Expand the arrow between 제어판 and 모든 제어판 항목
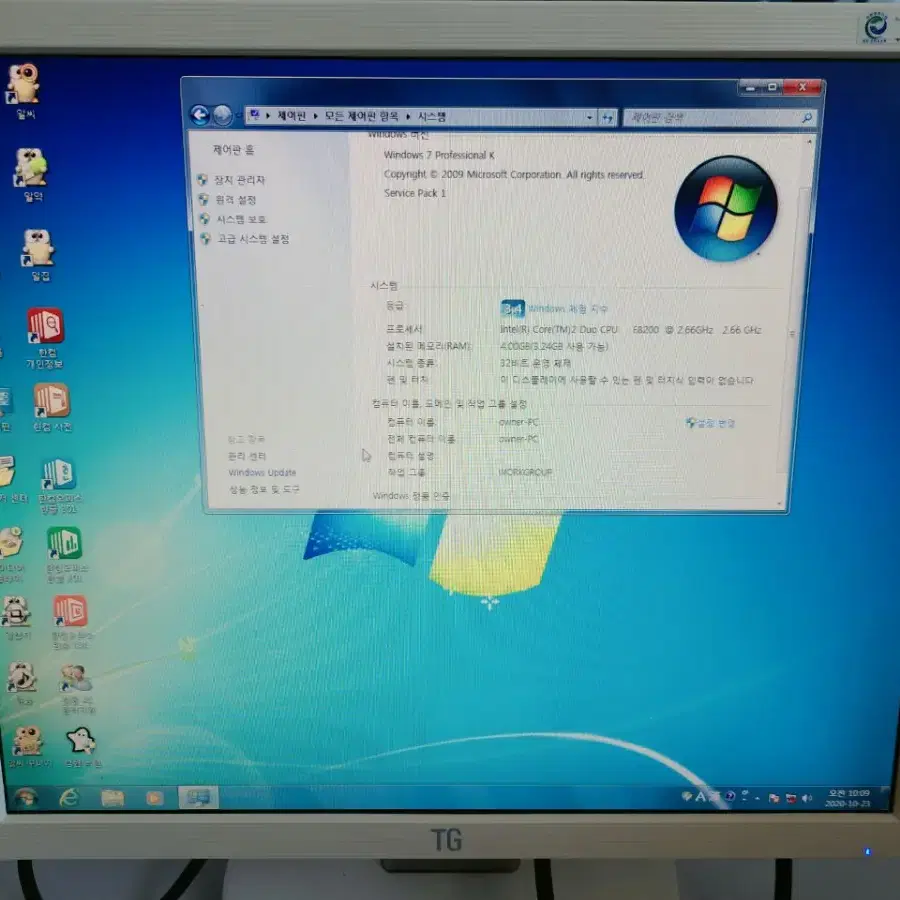The image size is (900, 900). (x=315, y=117)
